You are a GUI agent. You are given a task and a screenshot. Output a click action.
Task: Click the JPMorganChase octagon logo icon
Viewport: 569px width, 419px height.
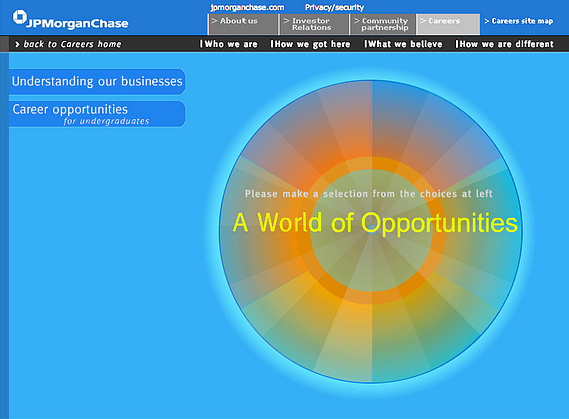click(x=20, y=17)
